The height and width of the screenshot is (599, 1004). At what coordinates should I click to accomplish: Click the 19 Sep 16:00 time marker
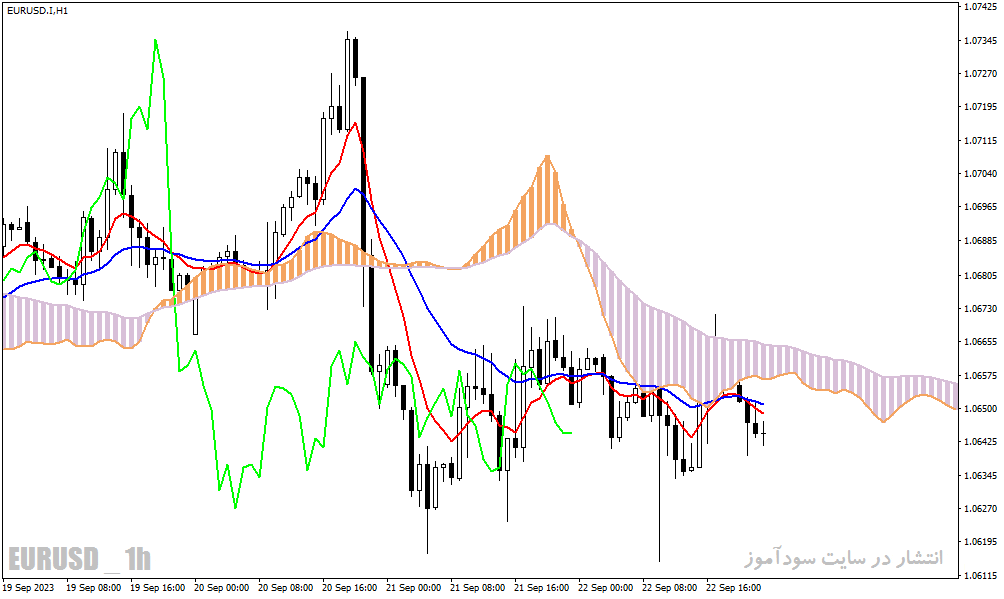click(157, 587)
